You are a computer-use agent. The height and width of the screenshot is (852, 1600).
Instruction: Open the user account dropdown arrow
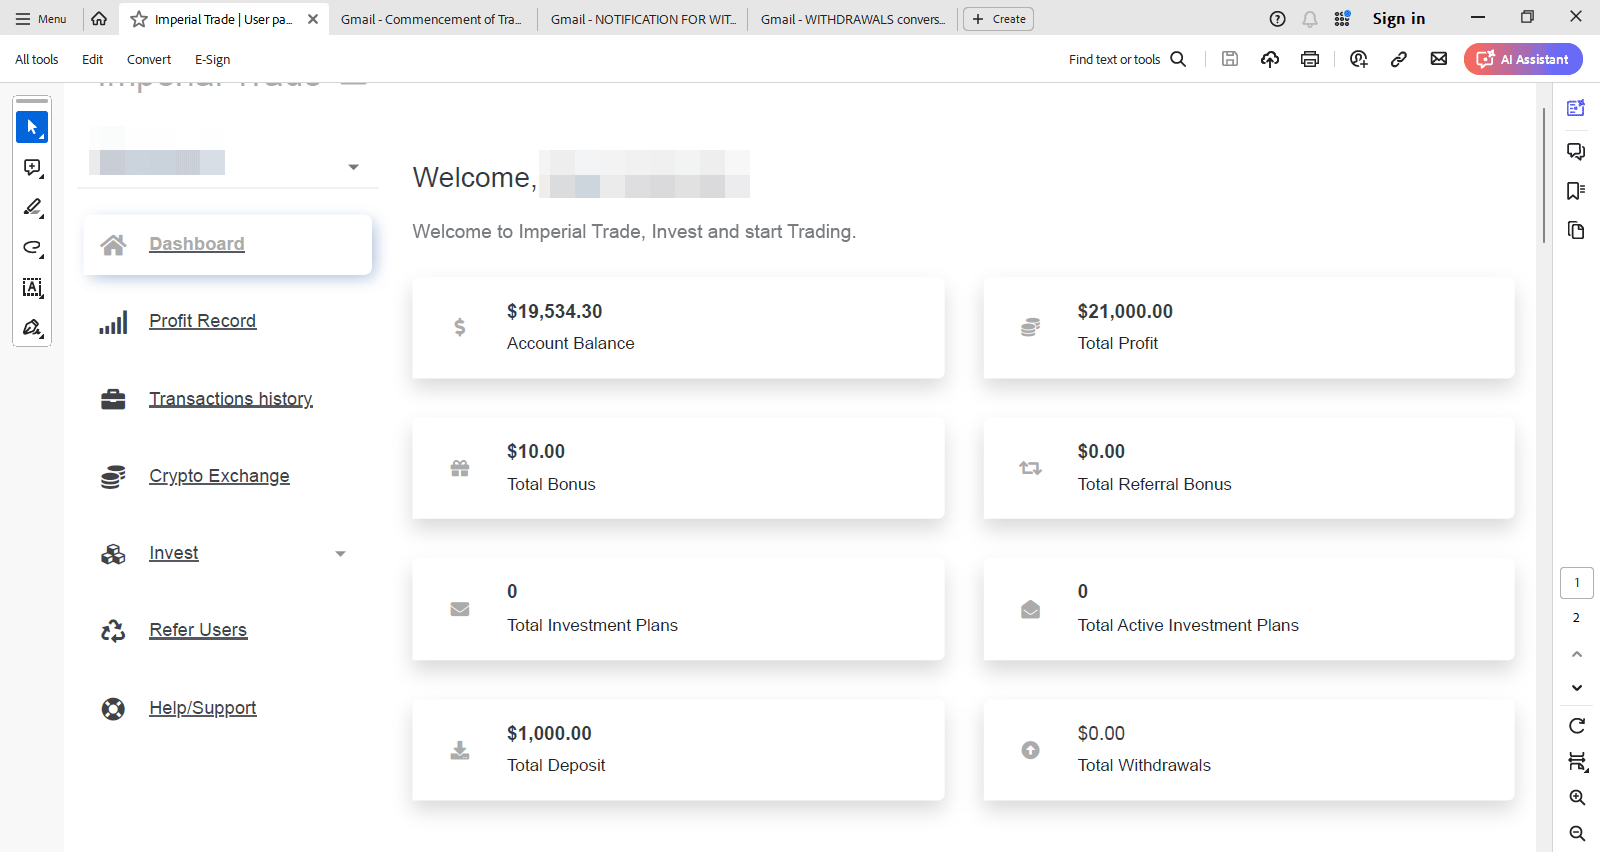(353, 167)
